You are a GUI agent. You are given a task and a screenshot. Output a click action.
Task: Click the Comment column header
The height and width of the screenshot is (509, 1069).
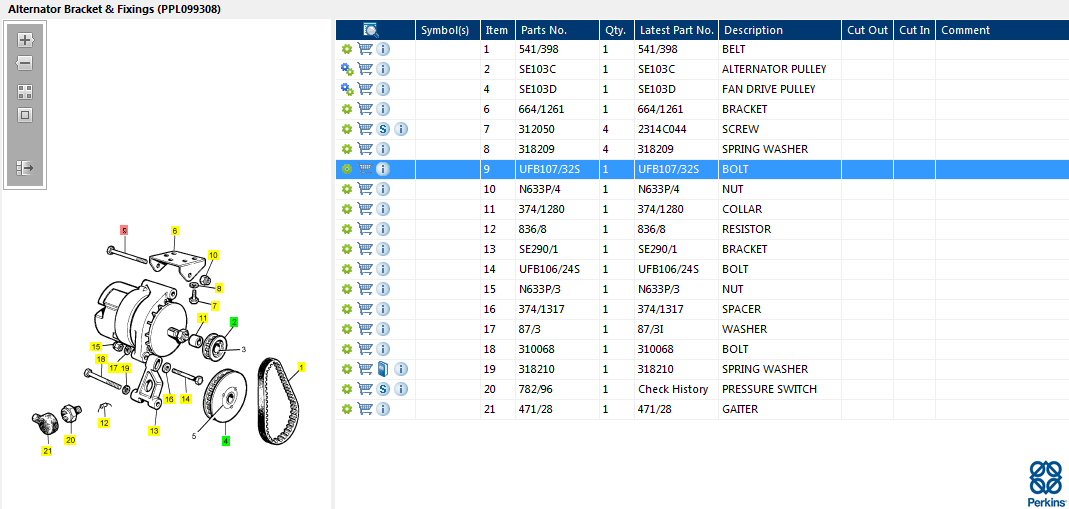point(1002,30)
